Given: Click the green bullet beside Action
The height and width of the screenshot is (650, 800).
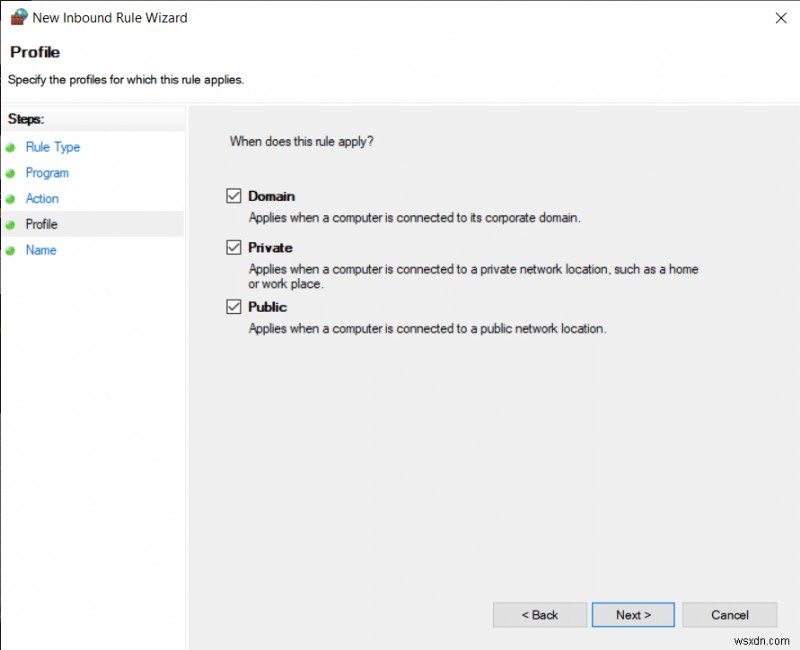Looking at the screenshot, I should tap(10, 199).
